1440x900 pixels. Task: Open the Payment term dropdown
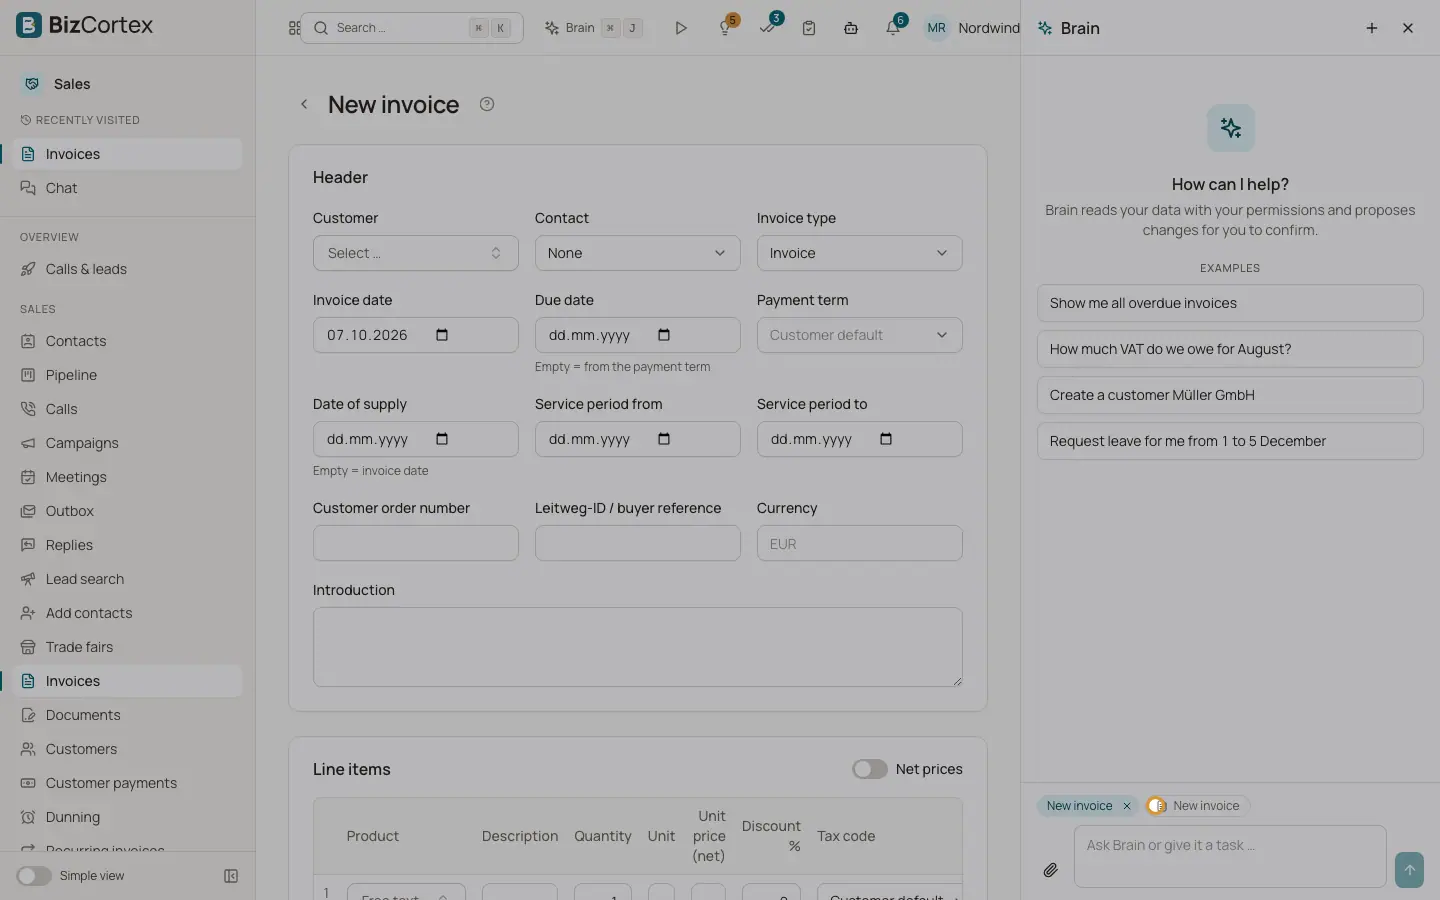click(860, 335)
